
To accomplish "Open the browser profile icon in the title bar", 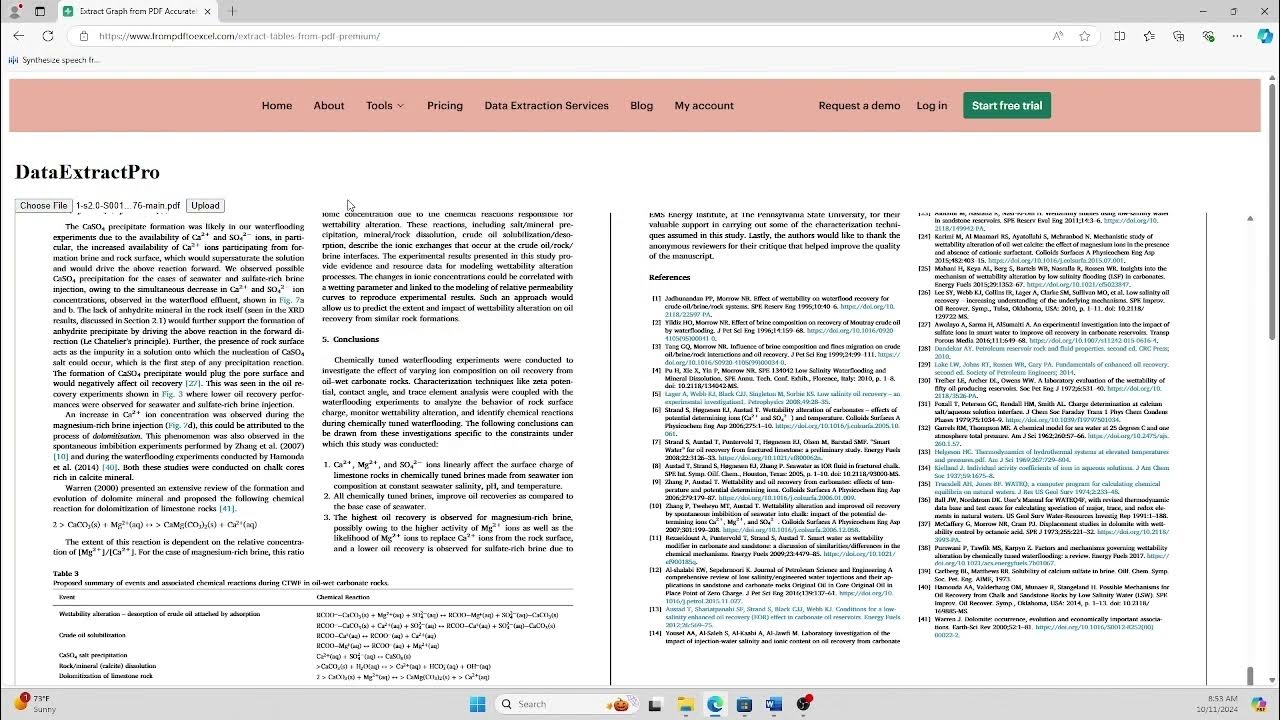I will [x=16, y=11].
